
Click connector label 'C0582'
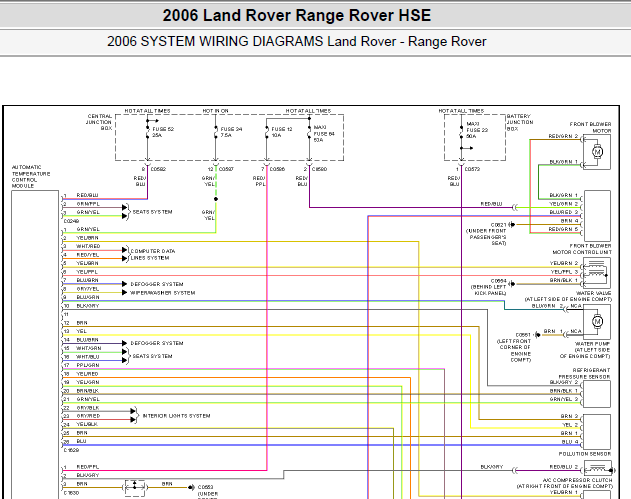(x=158, y=169)
